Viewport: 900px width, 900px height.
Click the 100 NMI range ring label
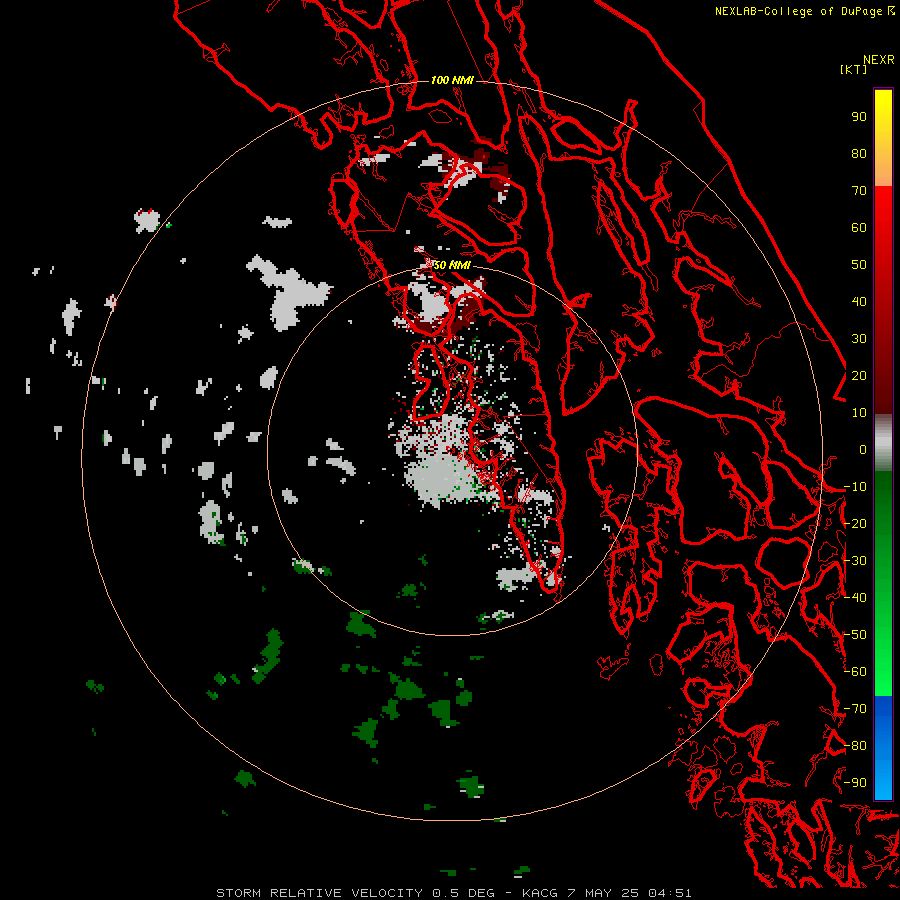(452, 80)
